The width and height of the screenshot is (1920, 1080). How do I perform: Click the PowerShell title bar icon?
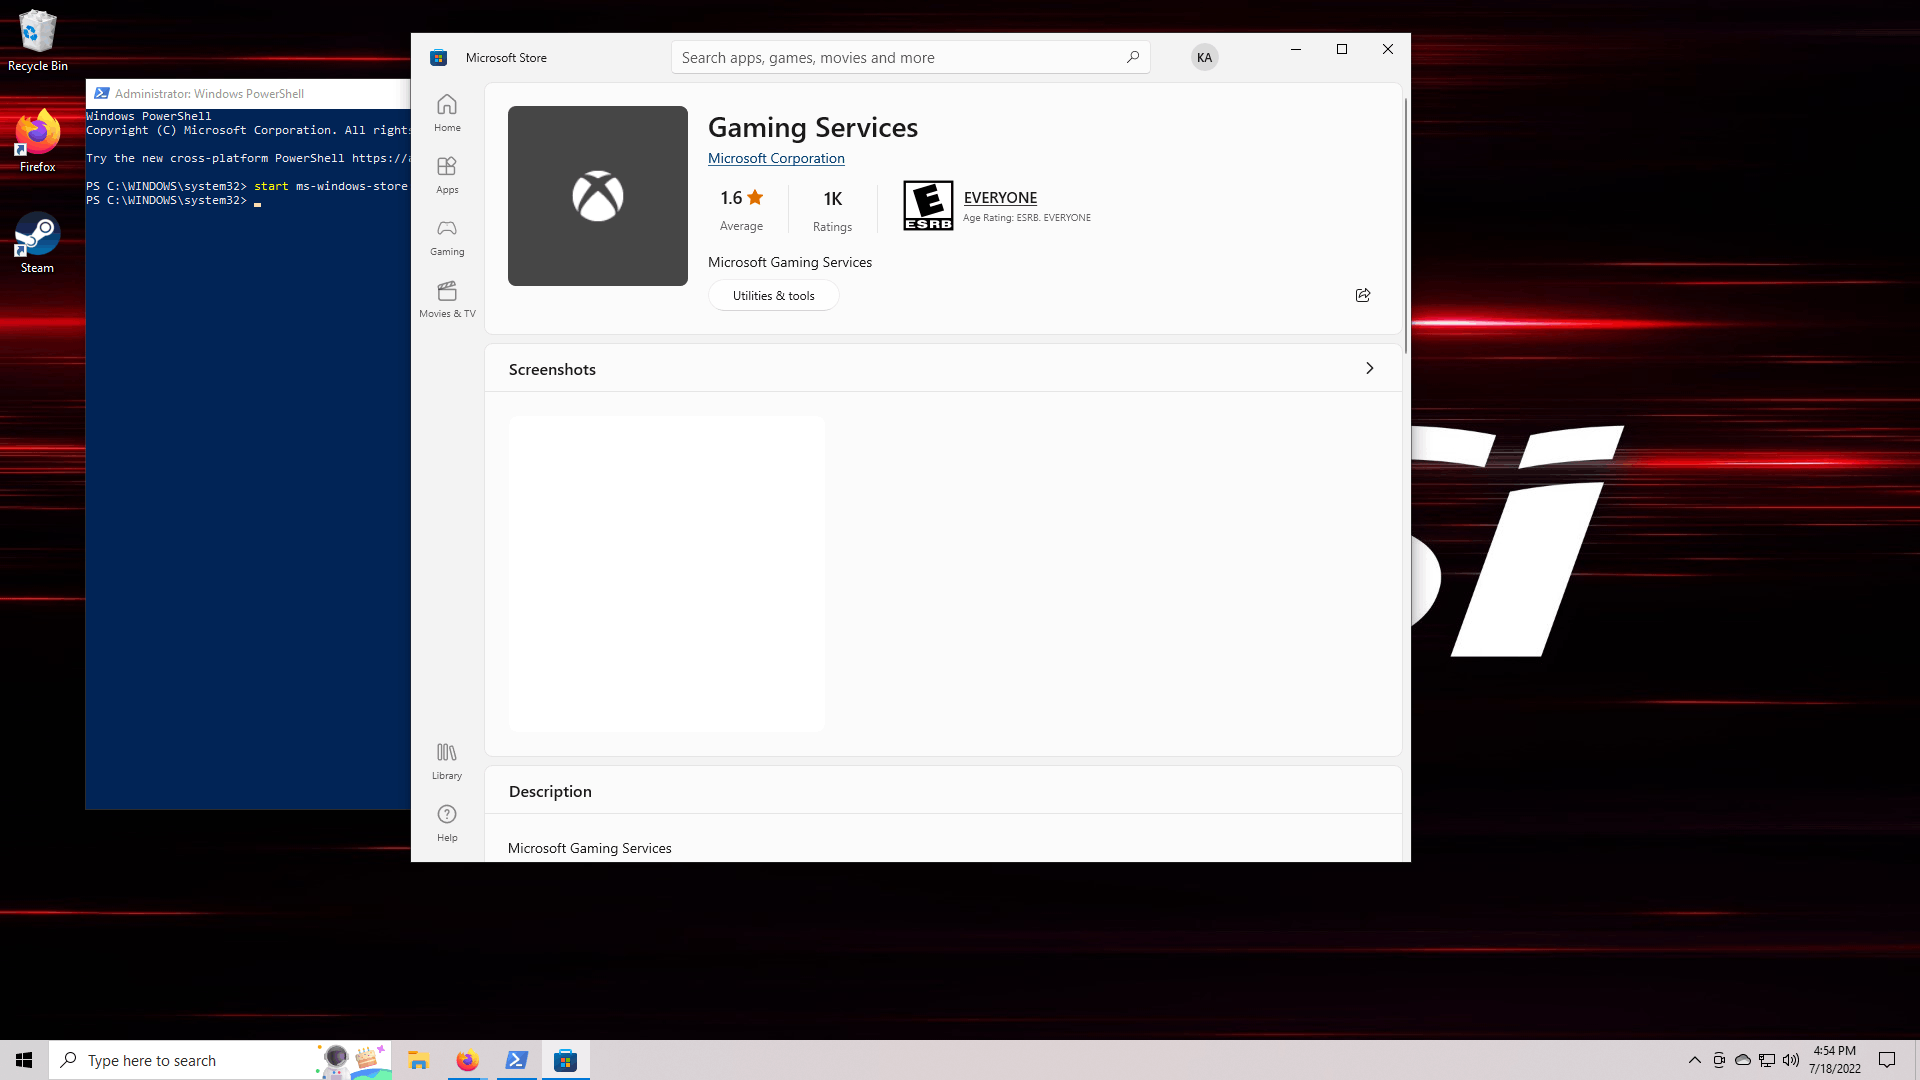click(101, 93)
